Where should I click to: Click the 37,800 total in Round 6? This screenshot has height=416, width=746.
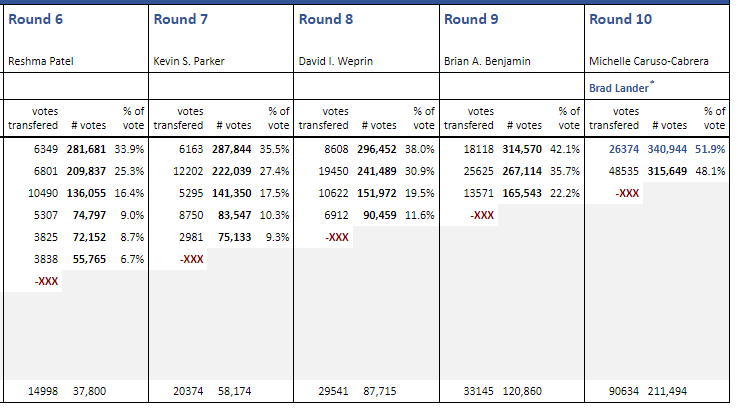pyautogui.click(x=86, y=391)
